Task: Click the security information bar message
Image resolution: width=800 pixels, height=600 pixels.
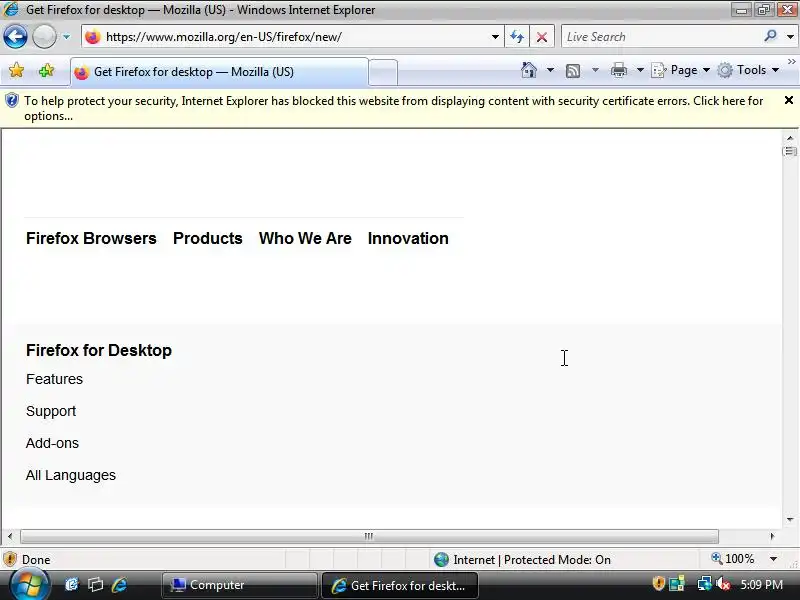Action: [x=393, y=108]
